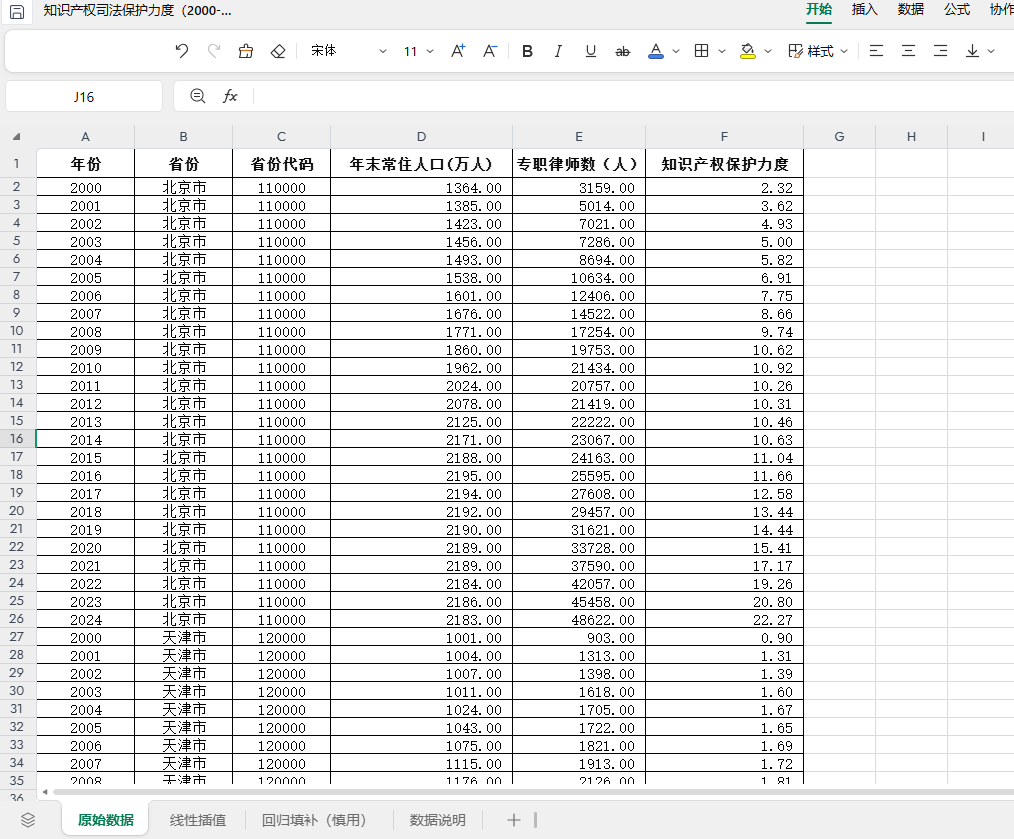This screenshot has height=839, width=1014.
Task: Open the sheet list layers icon
Action: coord(28,820)
